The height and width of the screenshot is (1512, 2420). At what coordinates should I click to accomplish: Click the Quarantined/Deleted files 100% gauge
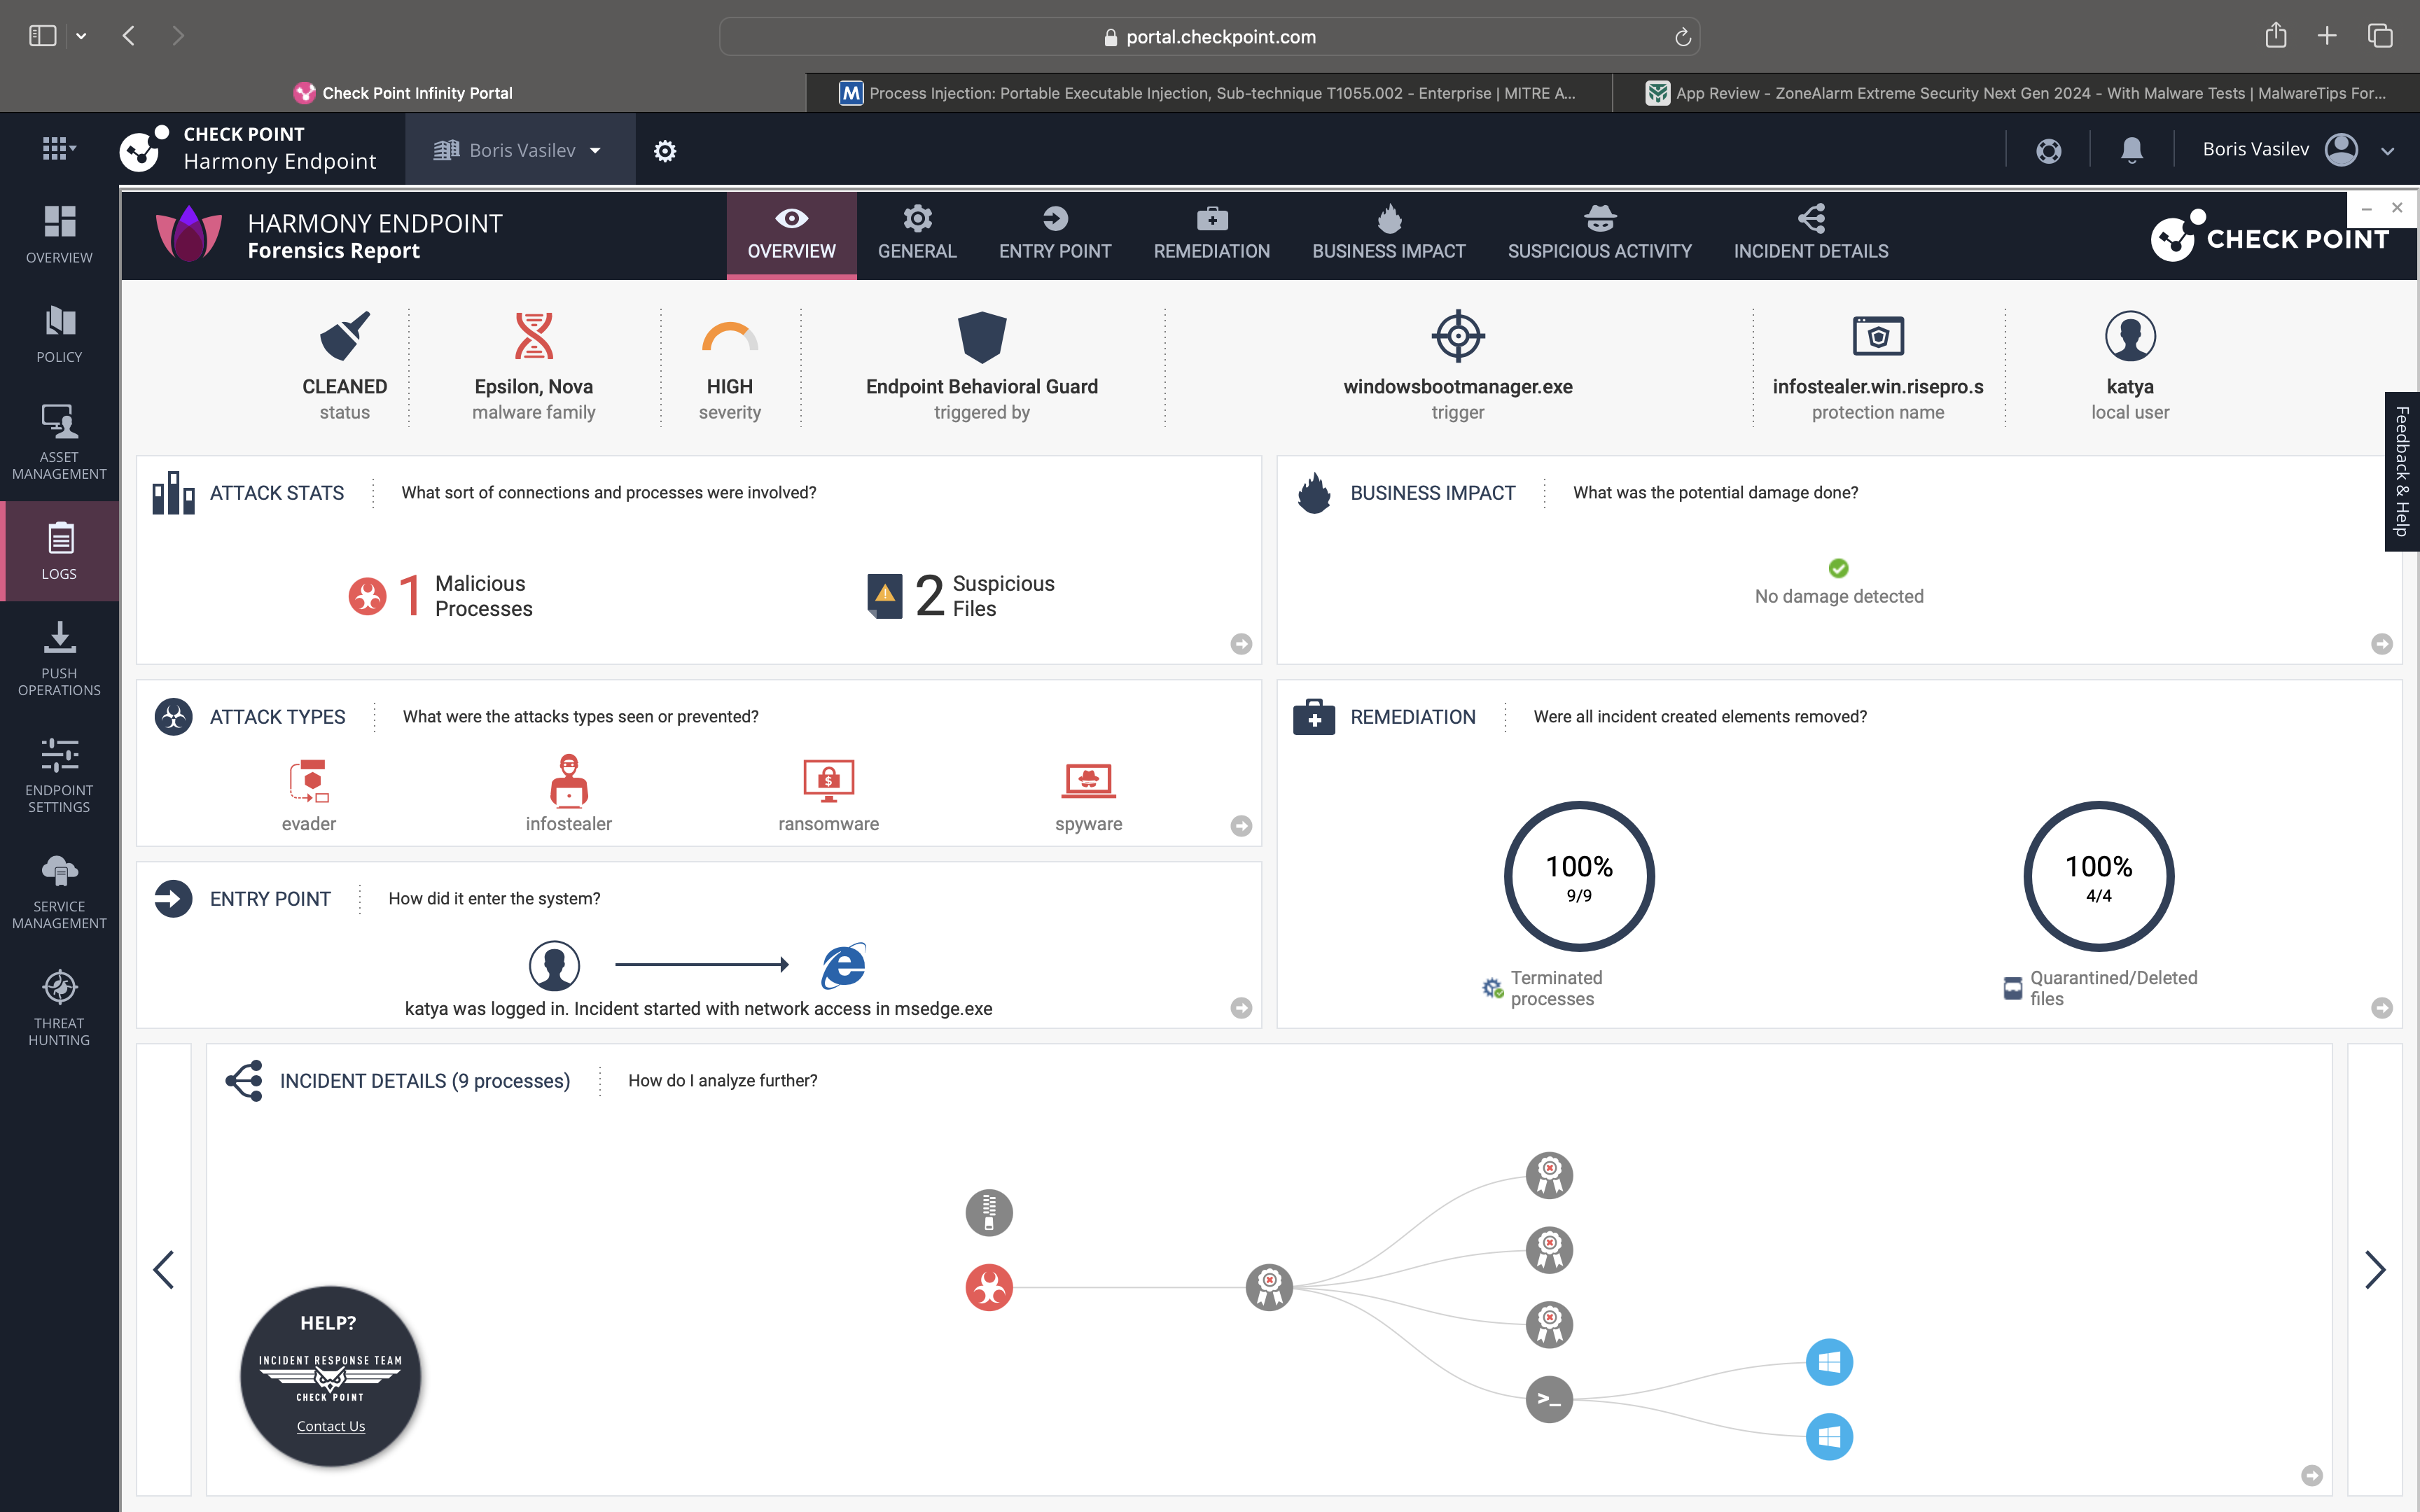tap(2099, 876)
